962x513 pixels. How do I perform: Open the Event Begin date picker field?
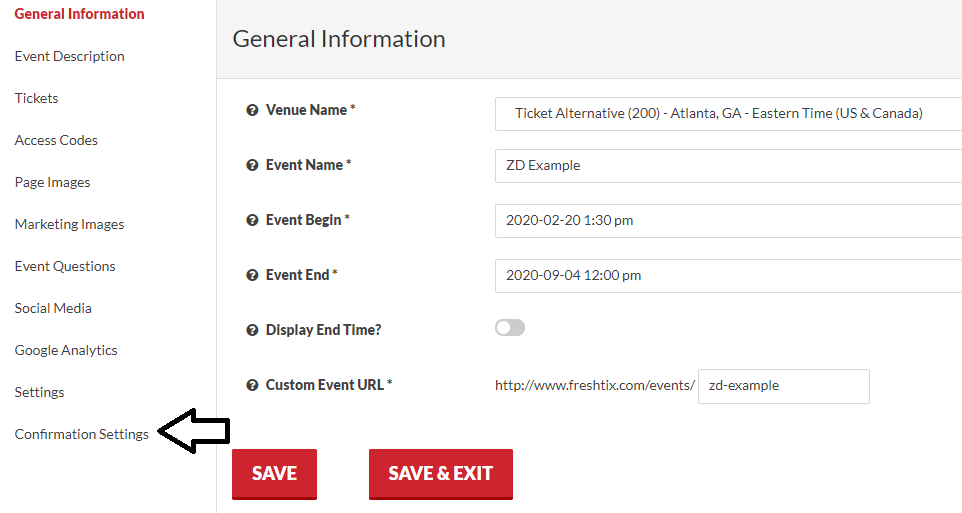tap(728, 221)
